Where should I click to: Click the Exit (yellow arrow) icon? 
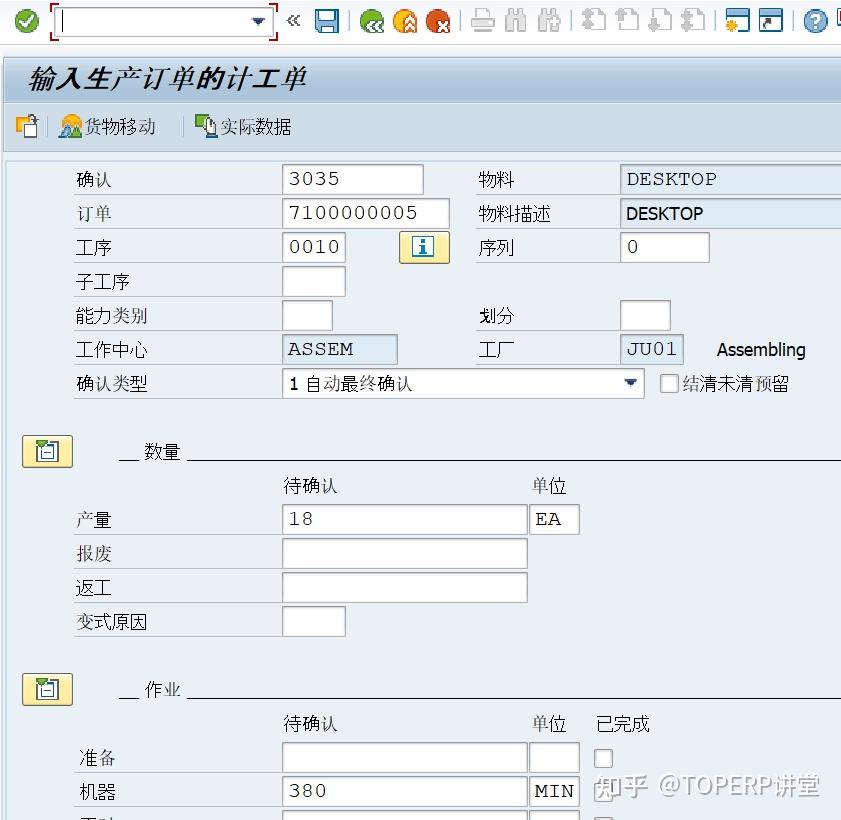coord(404,20)
